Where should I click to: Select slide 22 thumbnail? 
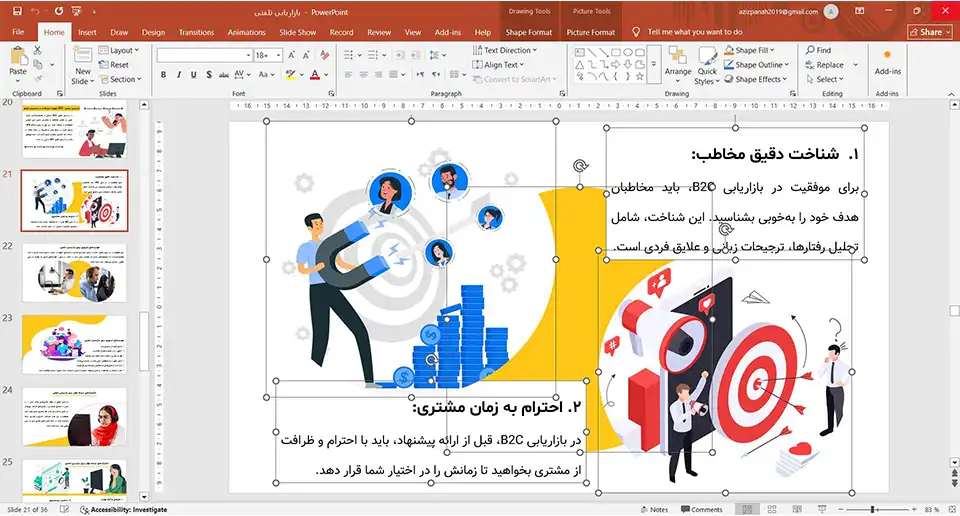[x=74, y=272]
